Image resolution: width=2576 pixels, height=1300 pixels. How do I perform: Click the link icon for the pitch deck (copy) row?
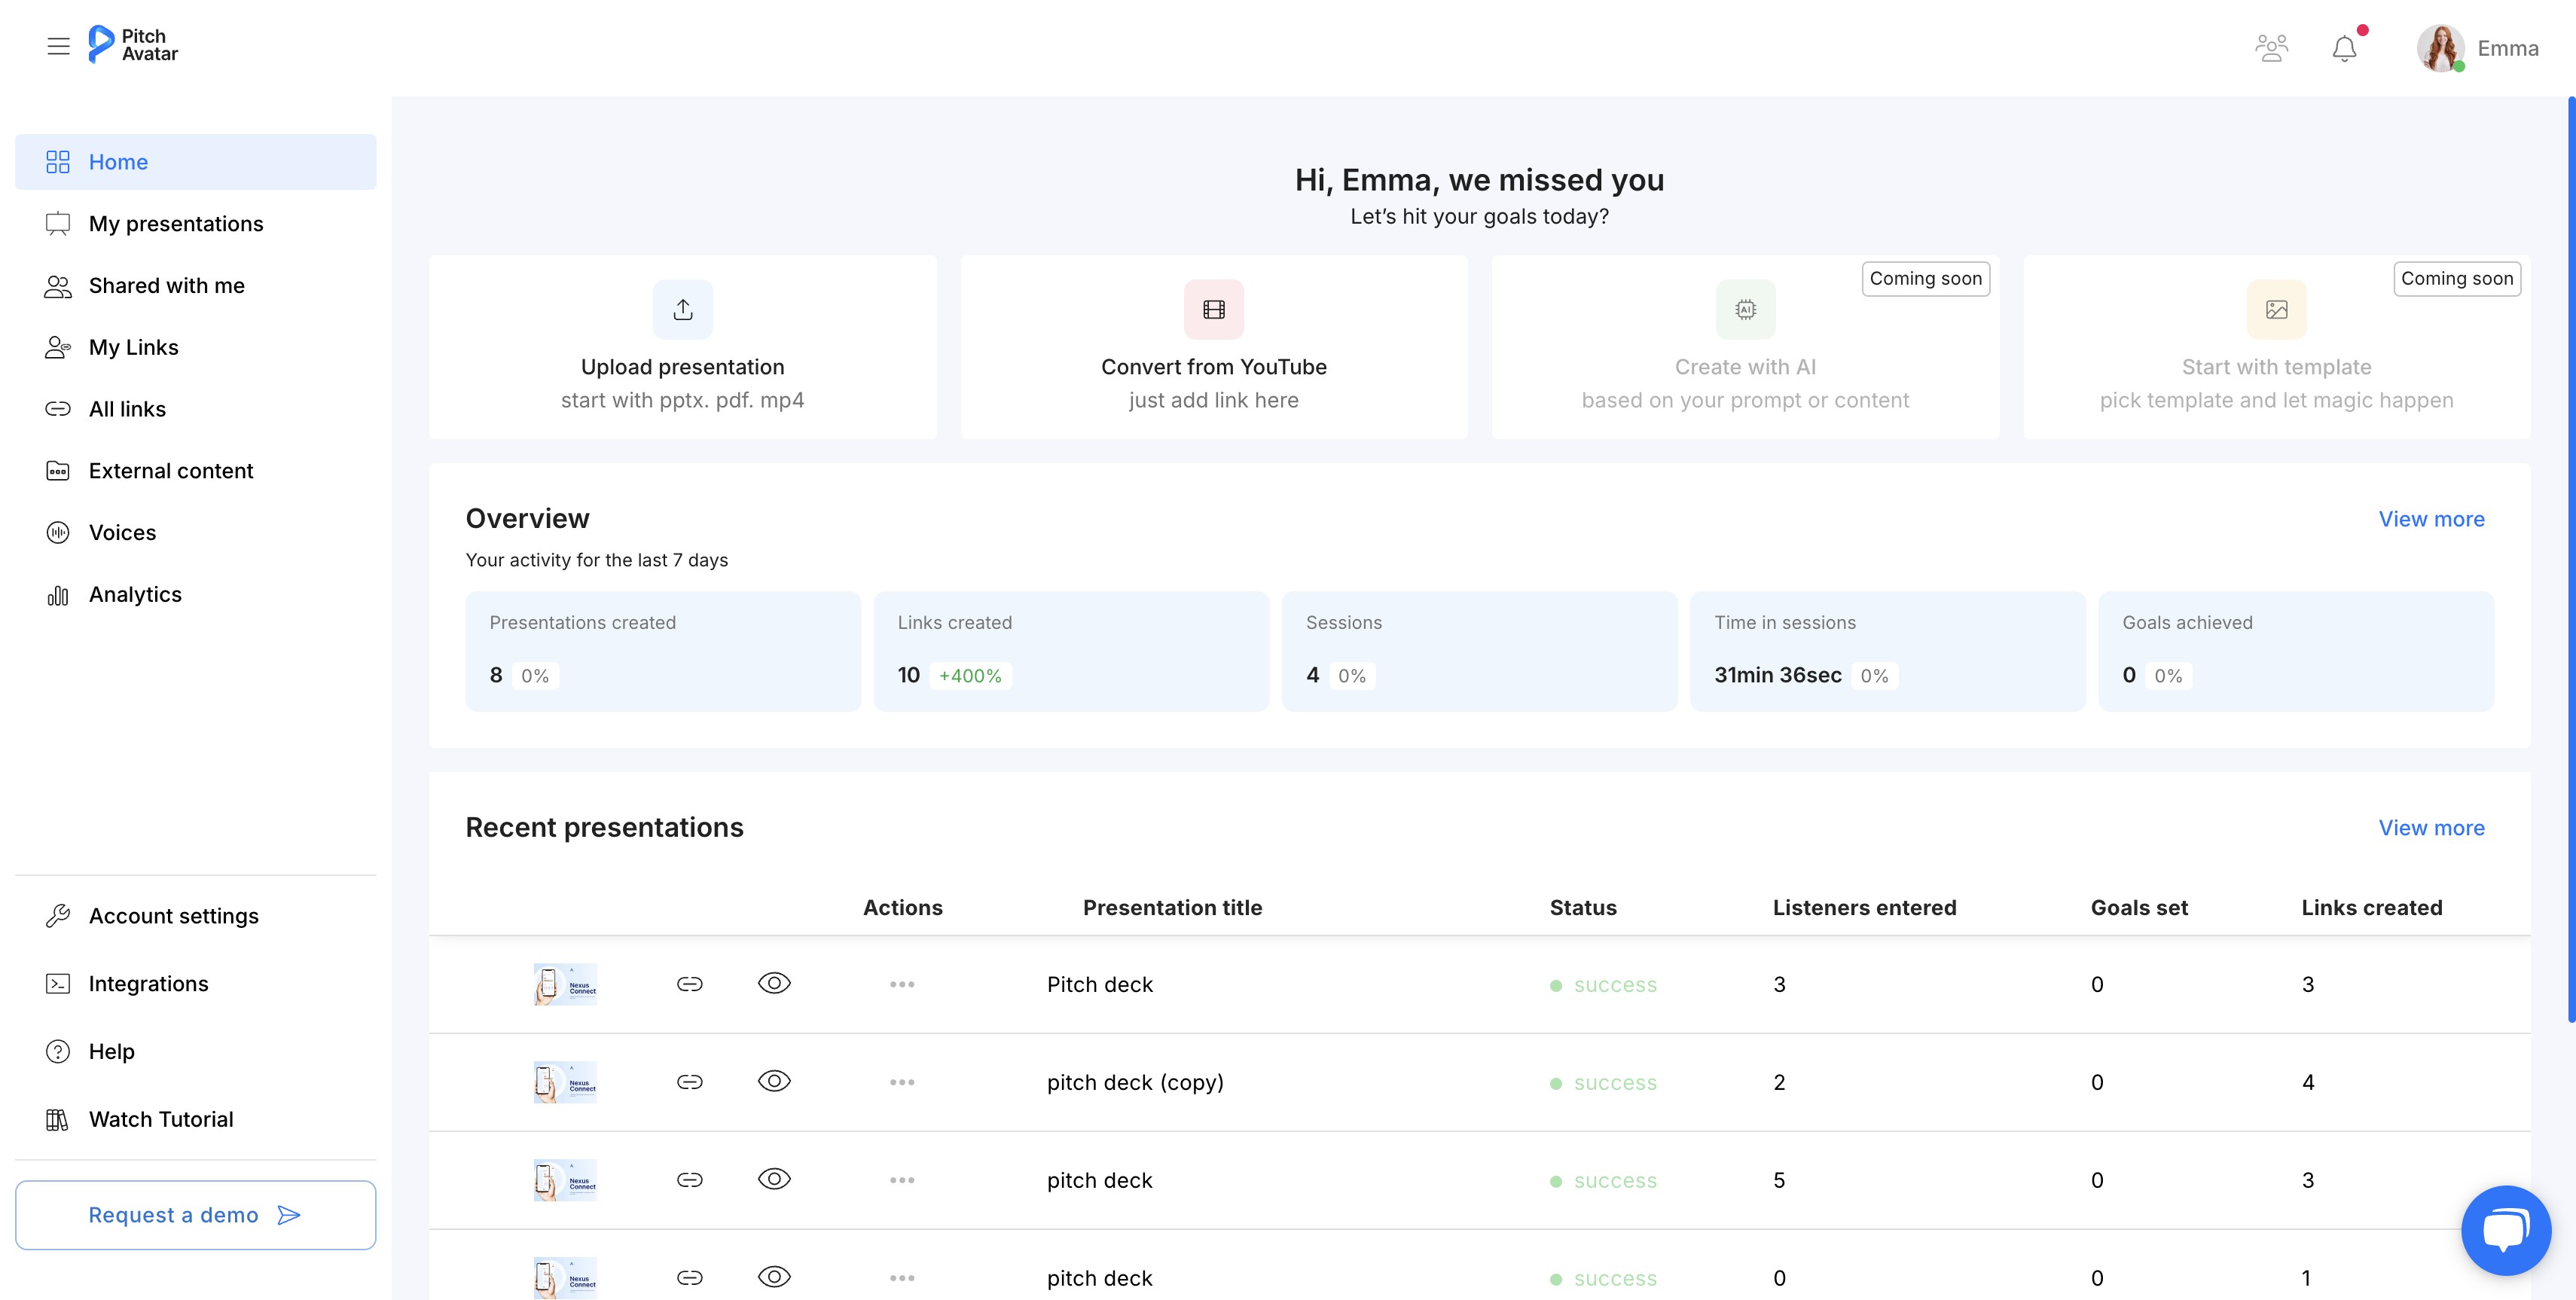pos(689,1082)
